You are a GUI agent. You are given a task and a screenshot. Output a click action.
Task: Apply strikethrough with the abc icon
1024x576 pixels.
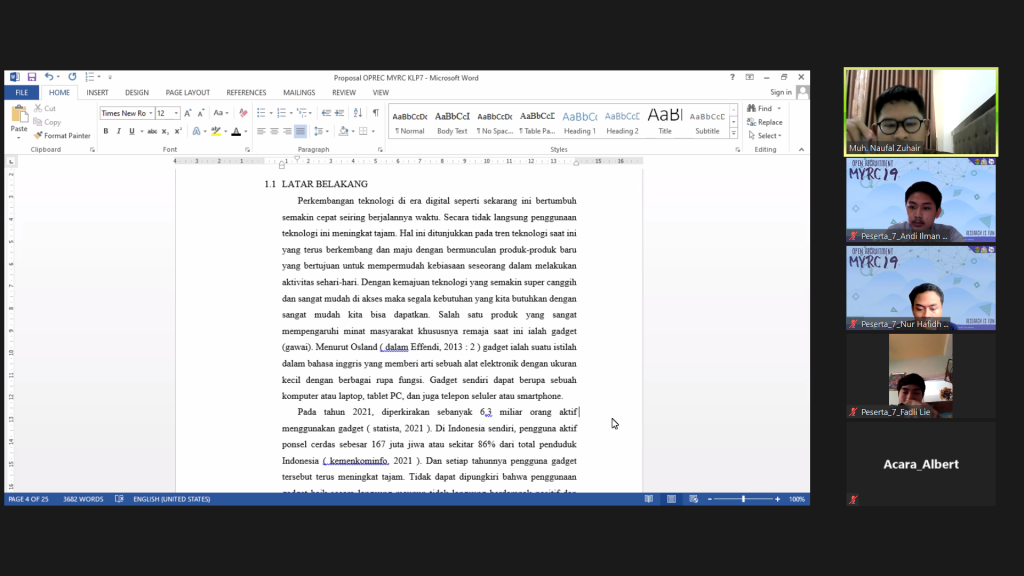point(152,131)
